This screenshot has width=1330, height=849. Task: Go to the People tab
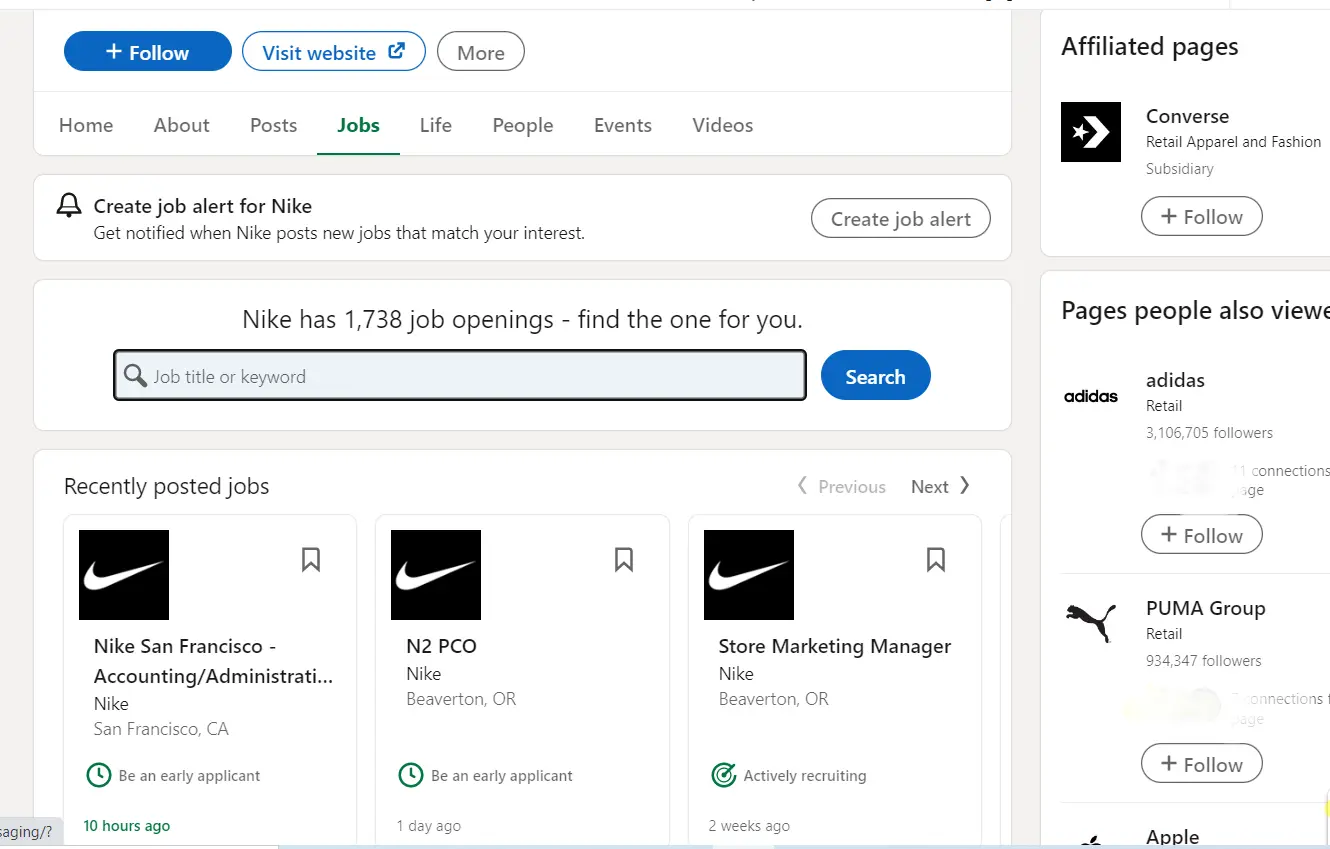523,125
